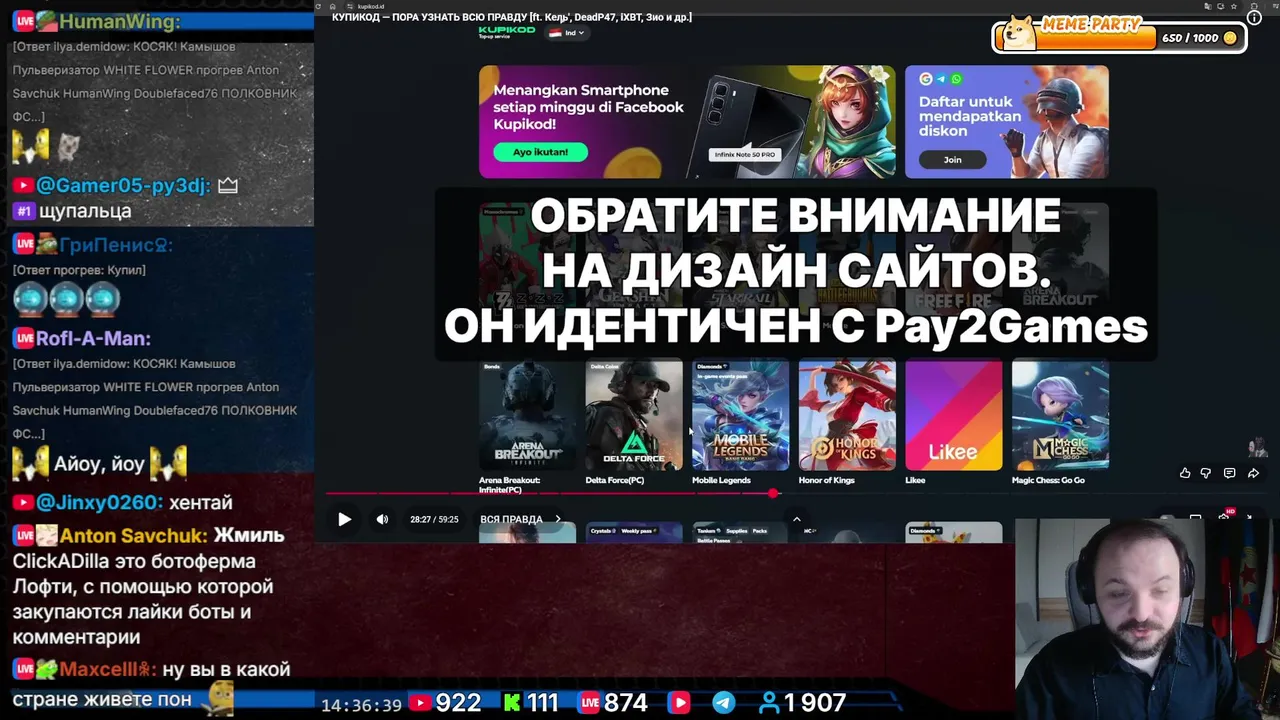Click the small channel avatar in the player
The image size is (1280, 720).
pos(1258,447)
